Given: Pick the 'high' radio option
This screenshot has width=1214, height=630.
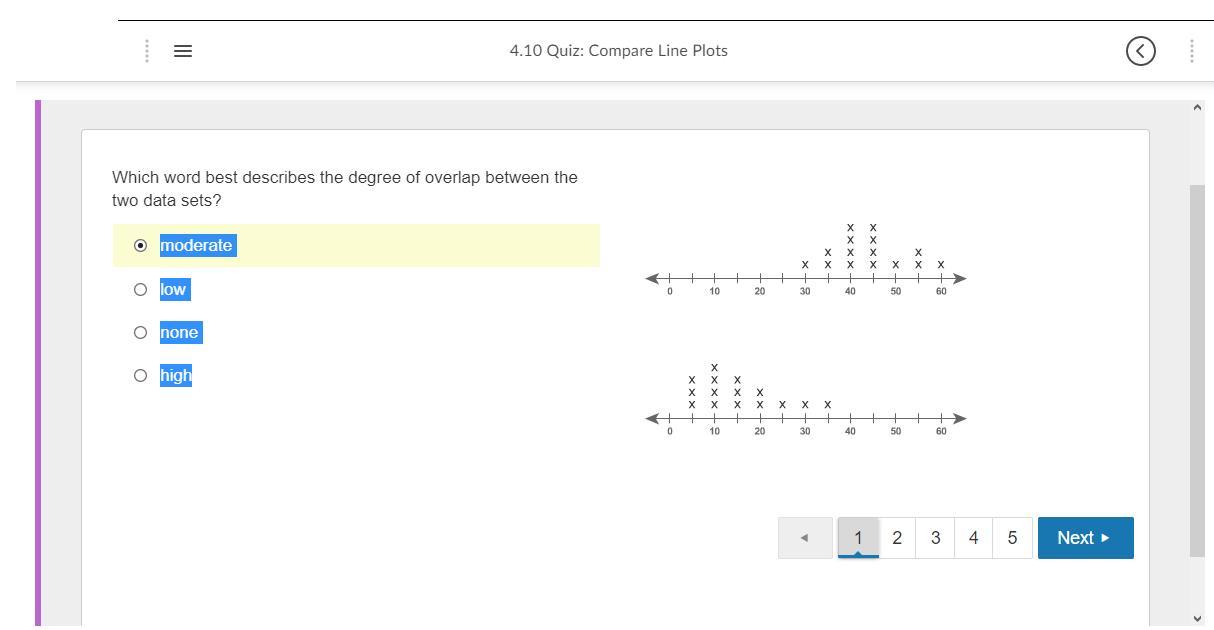Looking at the screenshot, I should click(x=140, y=376).
